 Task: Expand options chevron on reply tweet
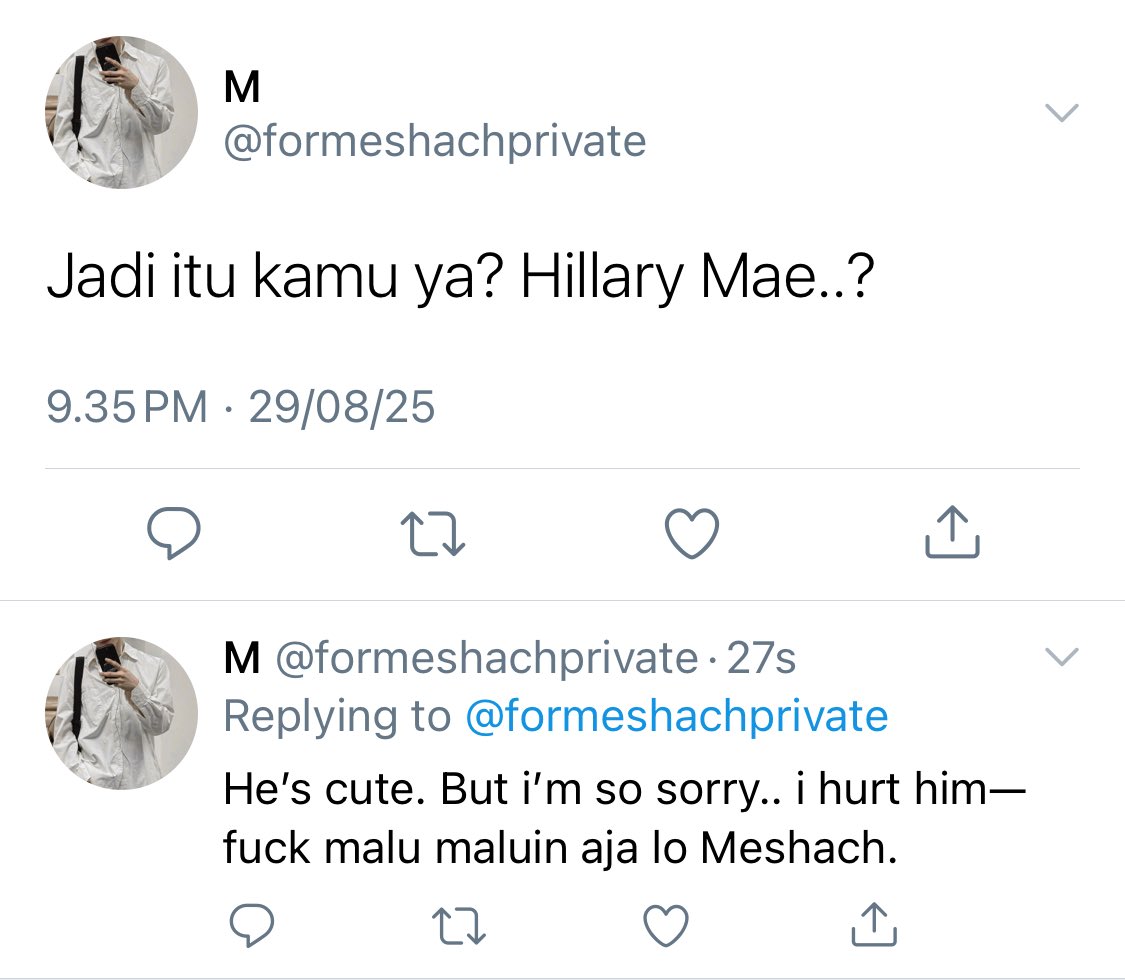(x=1062, y=657)
